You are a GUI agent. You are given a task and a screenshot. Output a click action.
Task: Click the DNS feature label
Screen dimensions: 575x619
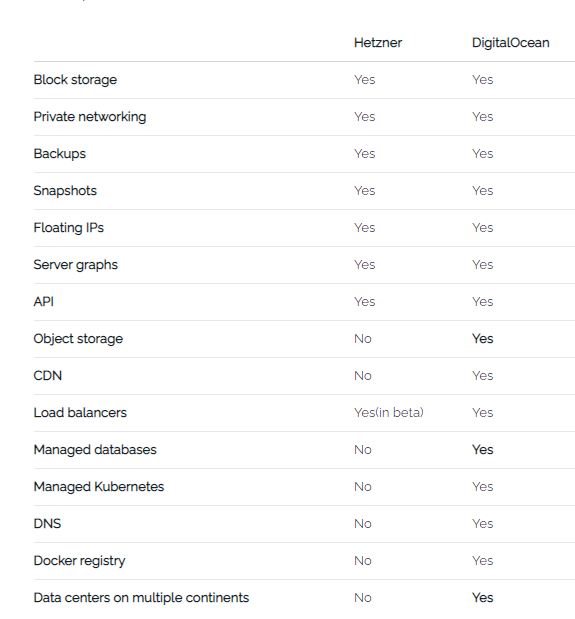tap(47, 524)
